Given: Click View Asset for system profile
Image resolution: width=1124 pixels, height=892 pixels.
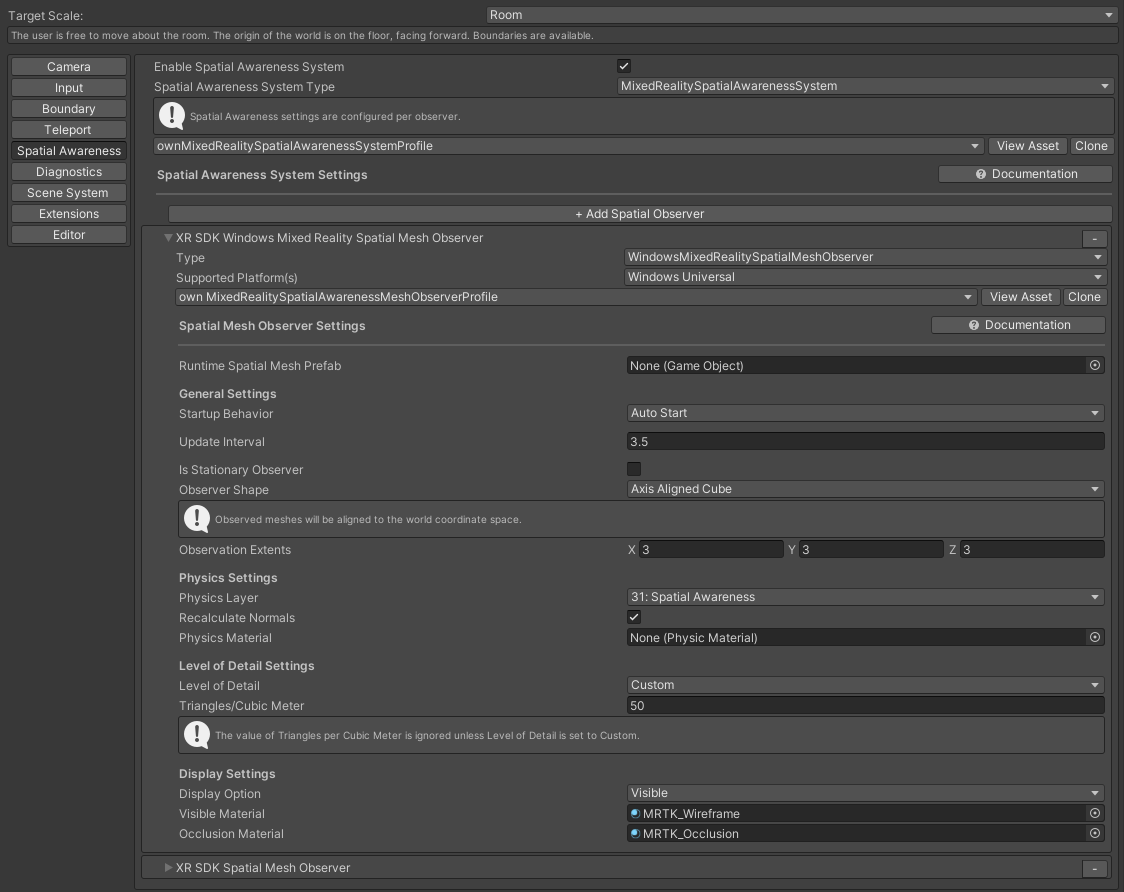Looking at the screenshot, I should 1028,146.
